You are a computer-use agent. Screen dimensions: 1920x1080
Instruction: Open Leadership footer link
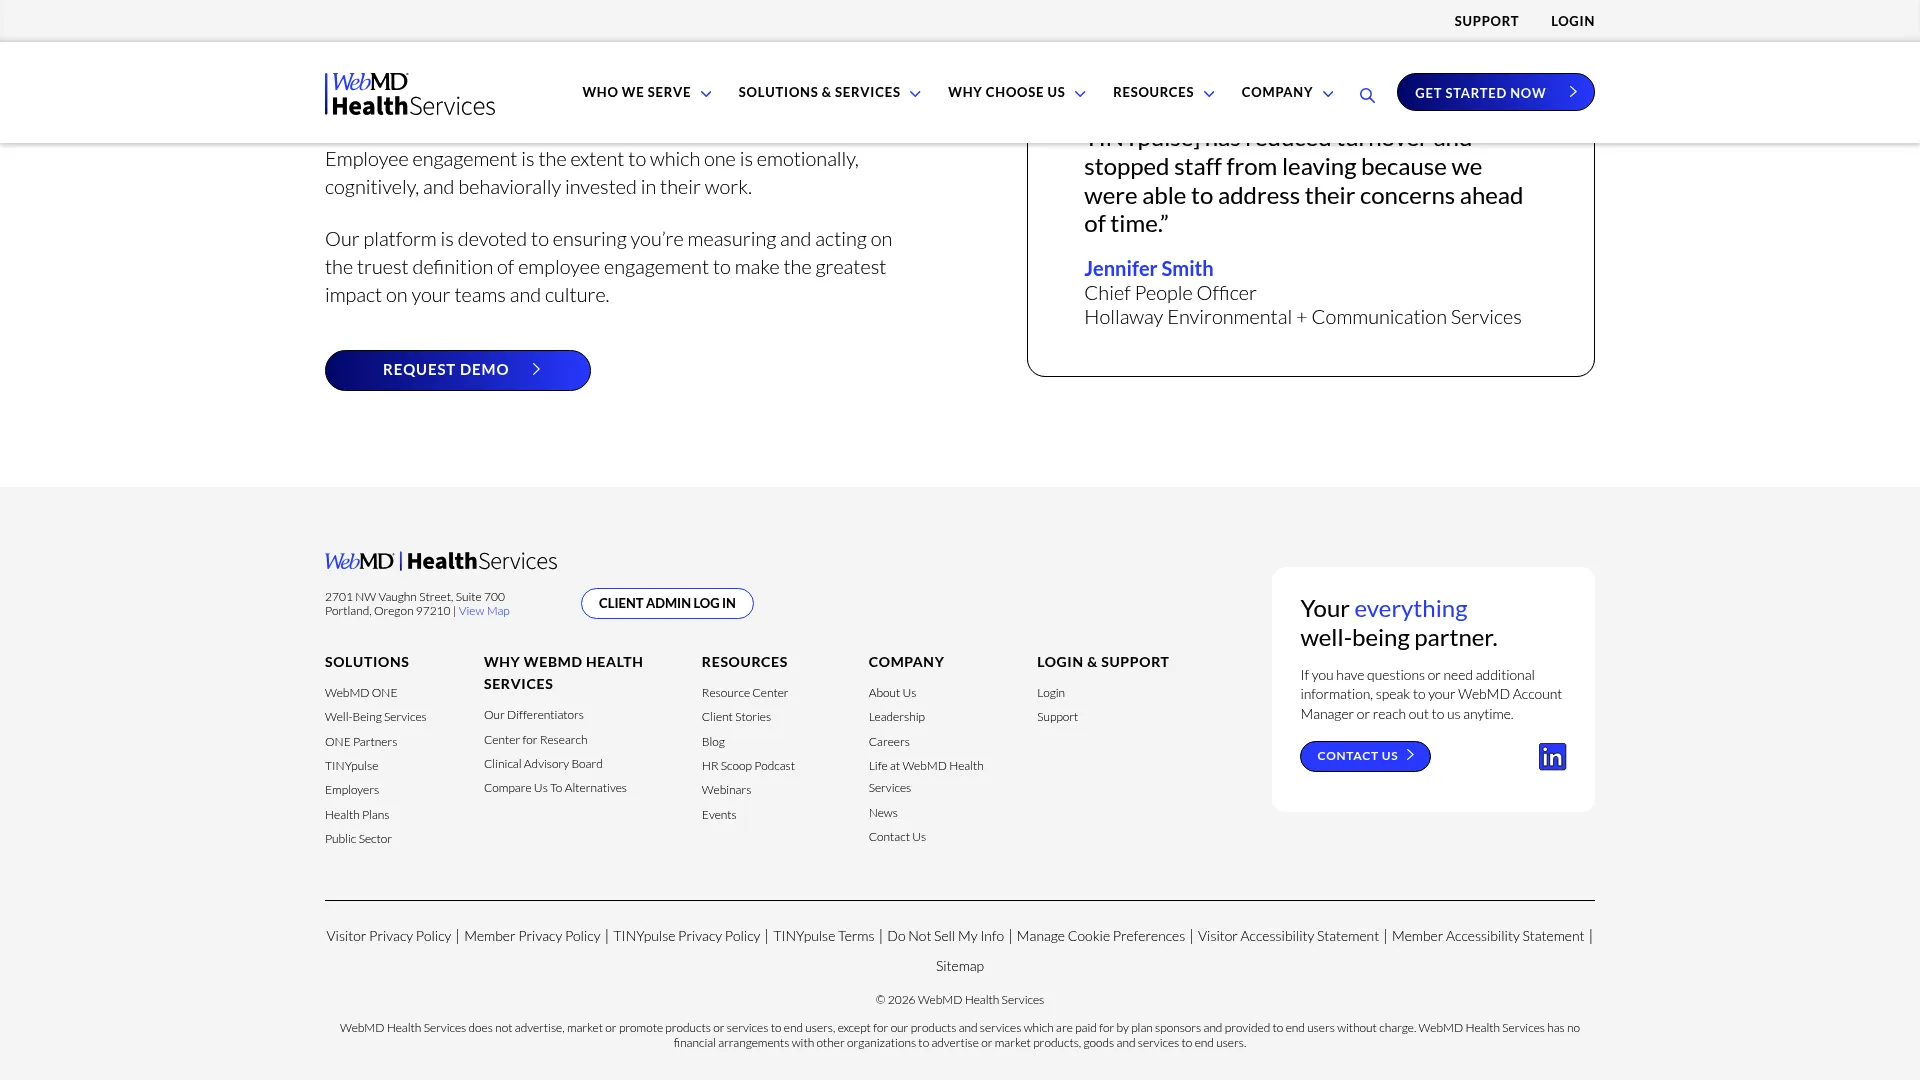pos(896,717)
